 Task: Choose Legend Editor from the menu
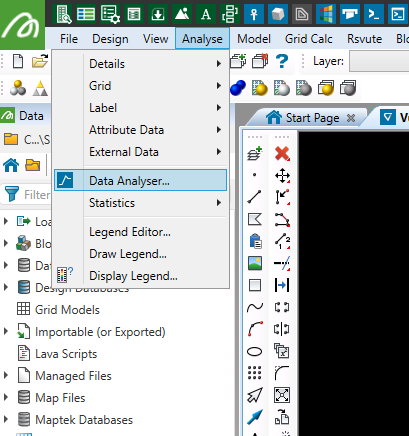pyautogui.click(x=140, y=232)
